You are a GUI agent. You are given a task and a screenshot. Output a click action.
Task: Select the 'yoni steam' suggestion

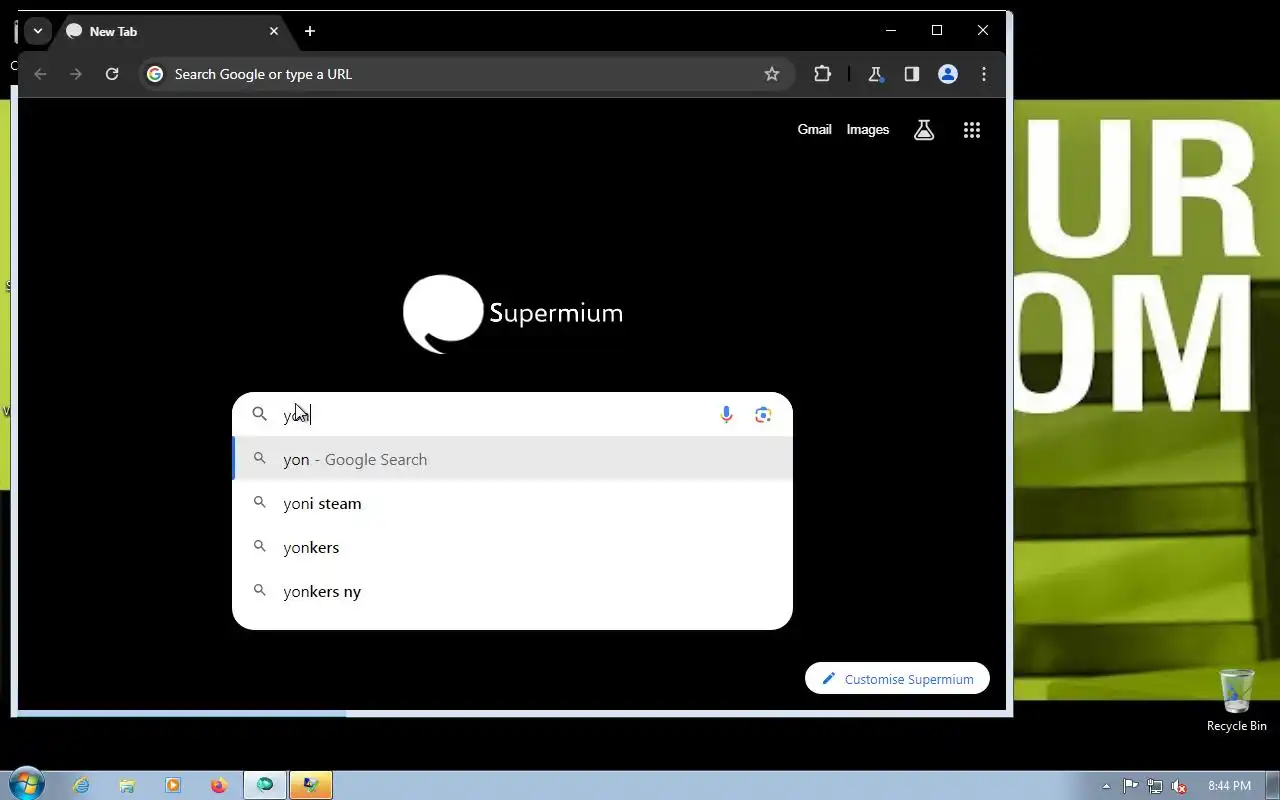click(512, 503)
